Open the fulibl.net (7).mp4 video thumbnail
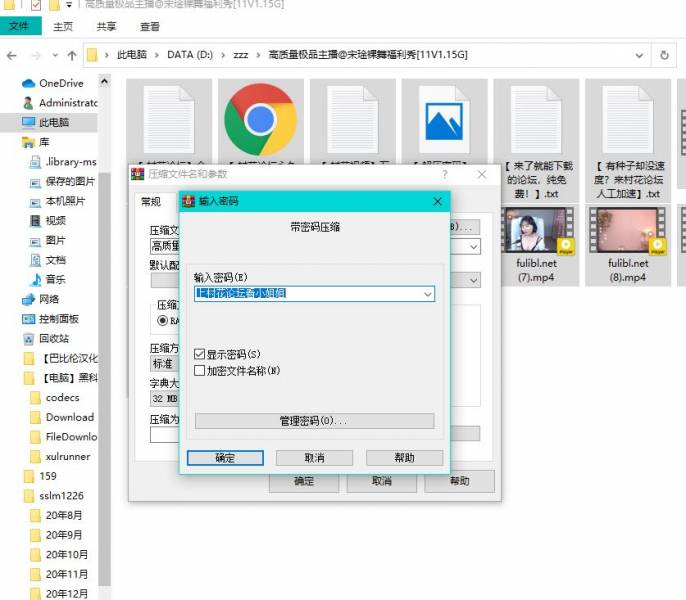The width and height of the screenshot is (686, 600). (538, 231)
